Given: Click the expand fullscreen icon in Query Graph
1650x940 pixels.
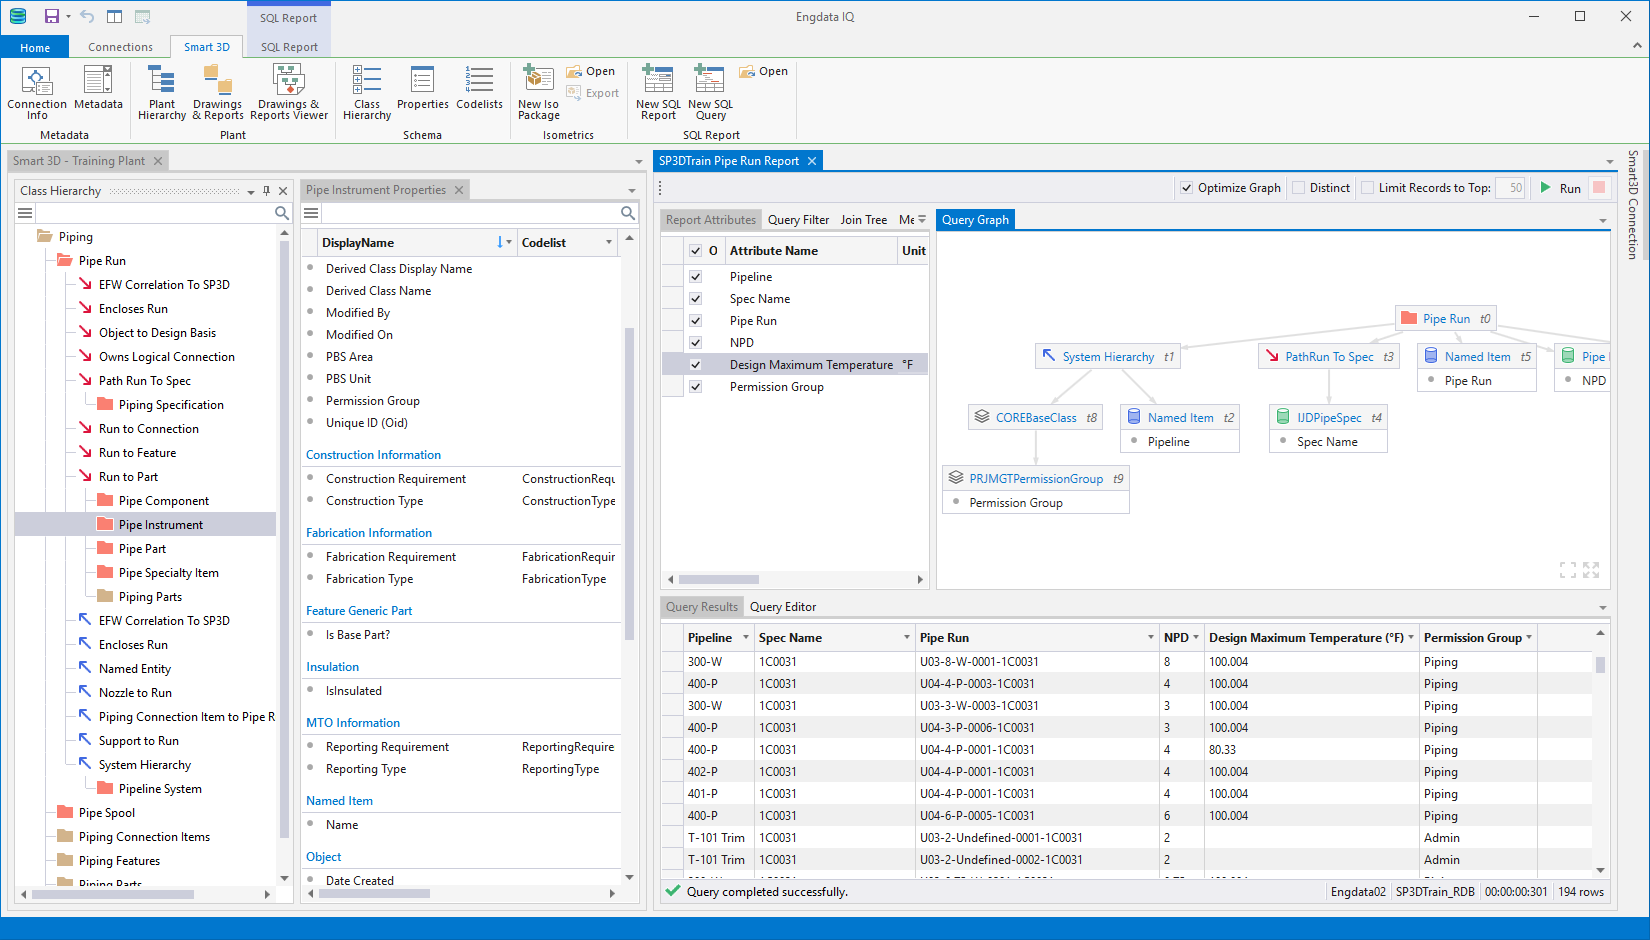Looking at the screenshot, I should click(x=1591, y=570).
